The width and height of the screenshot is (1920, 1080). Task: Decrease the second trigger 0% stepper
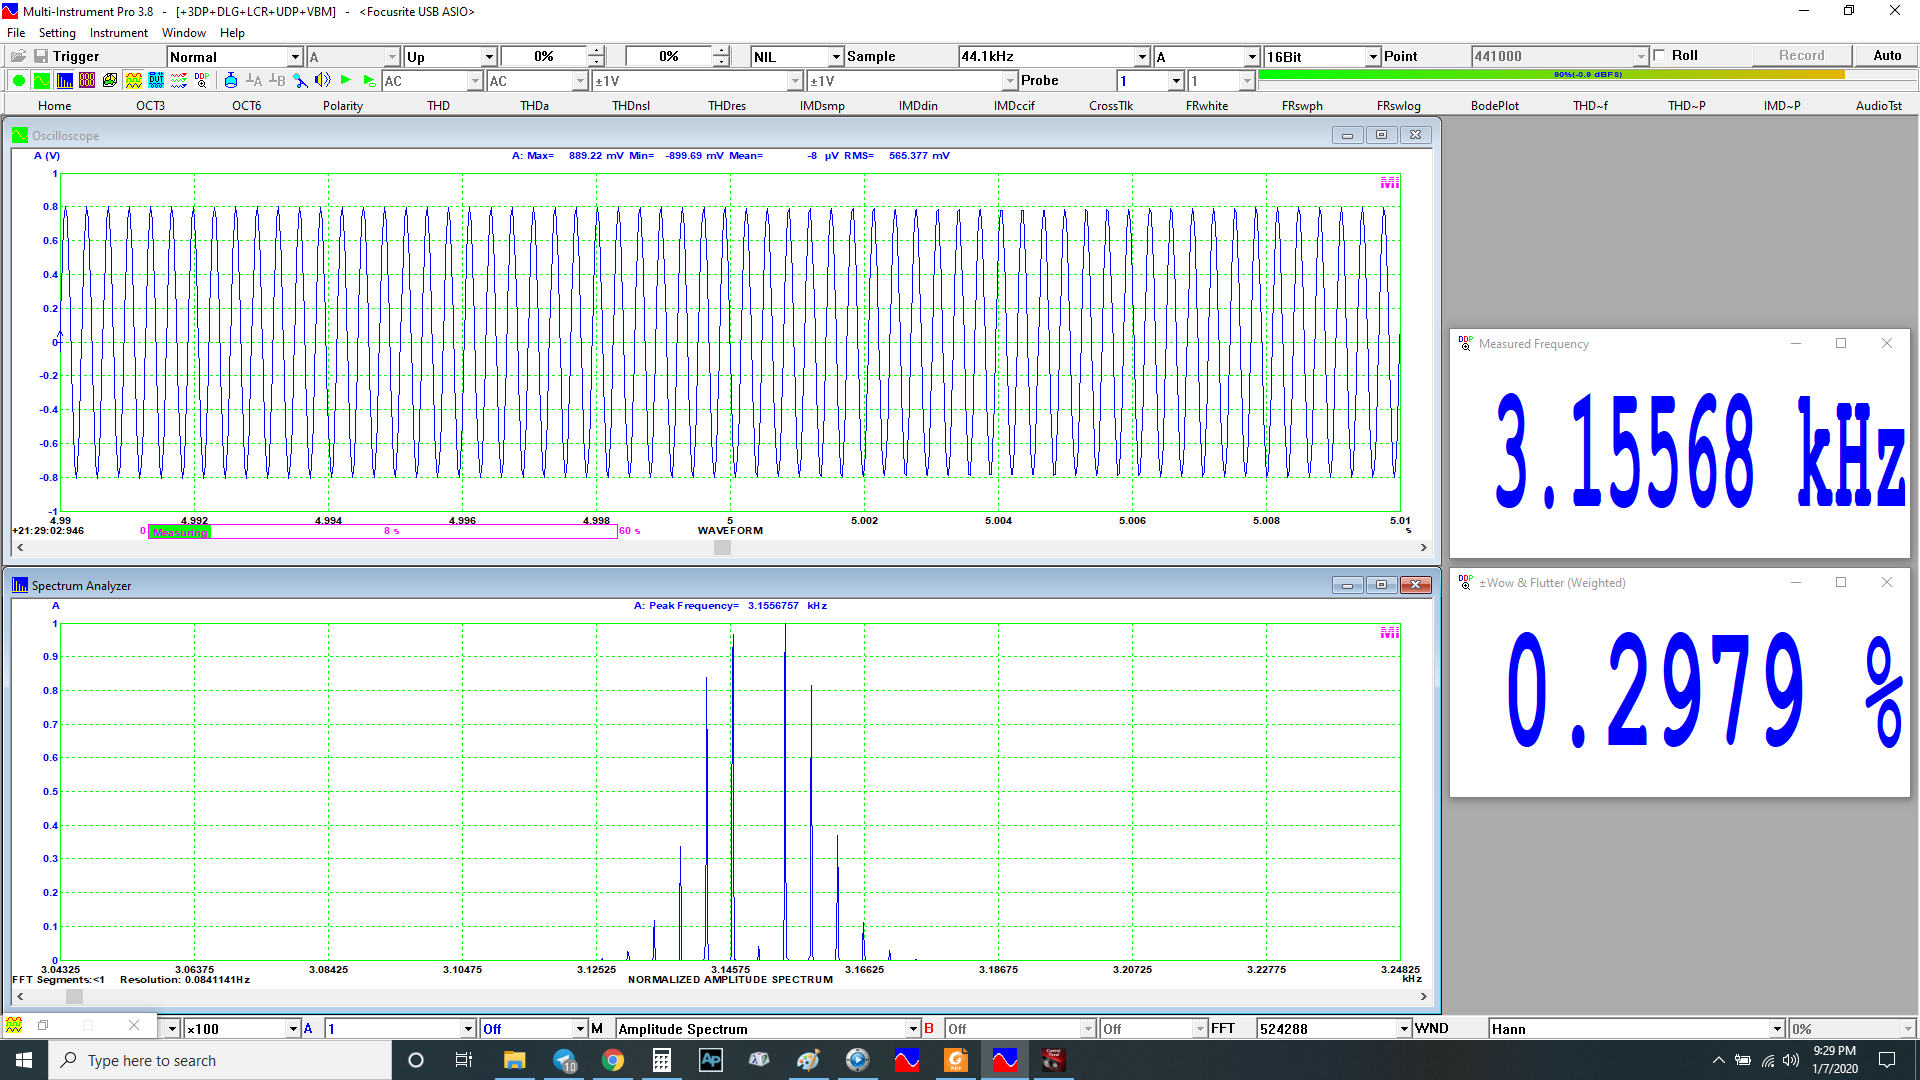721,62
